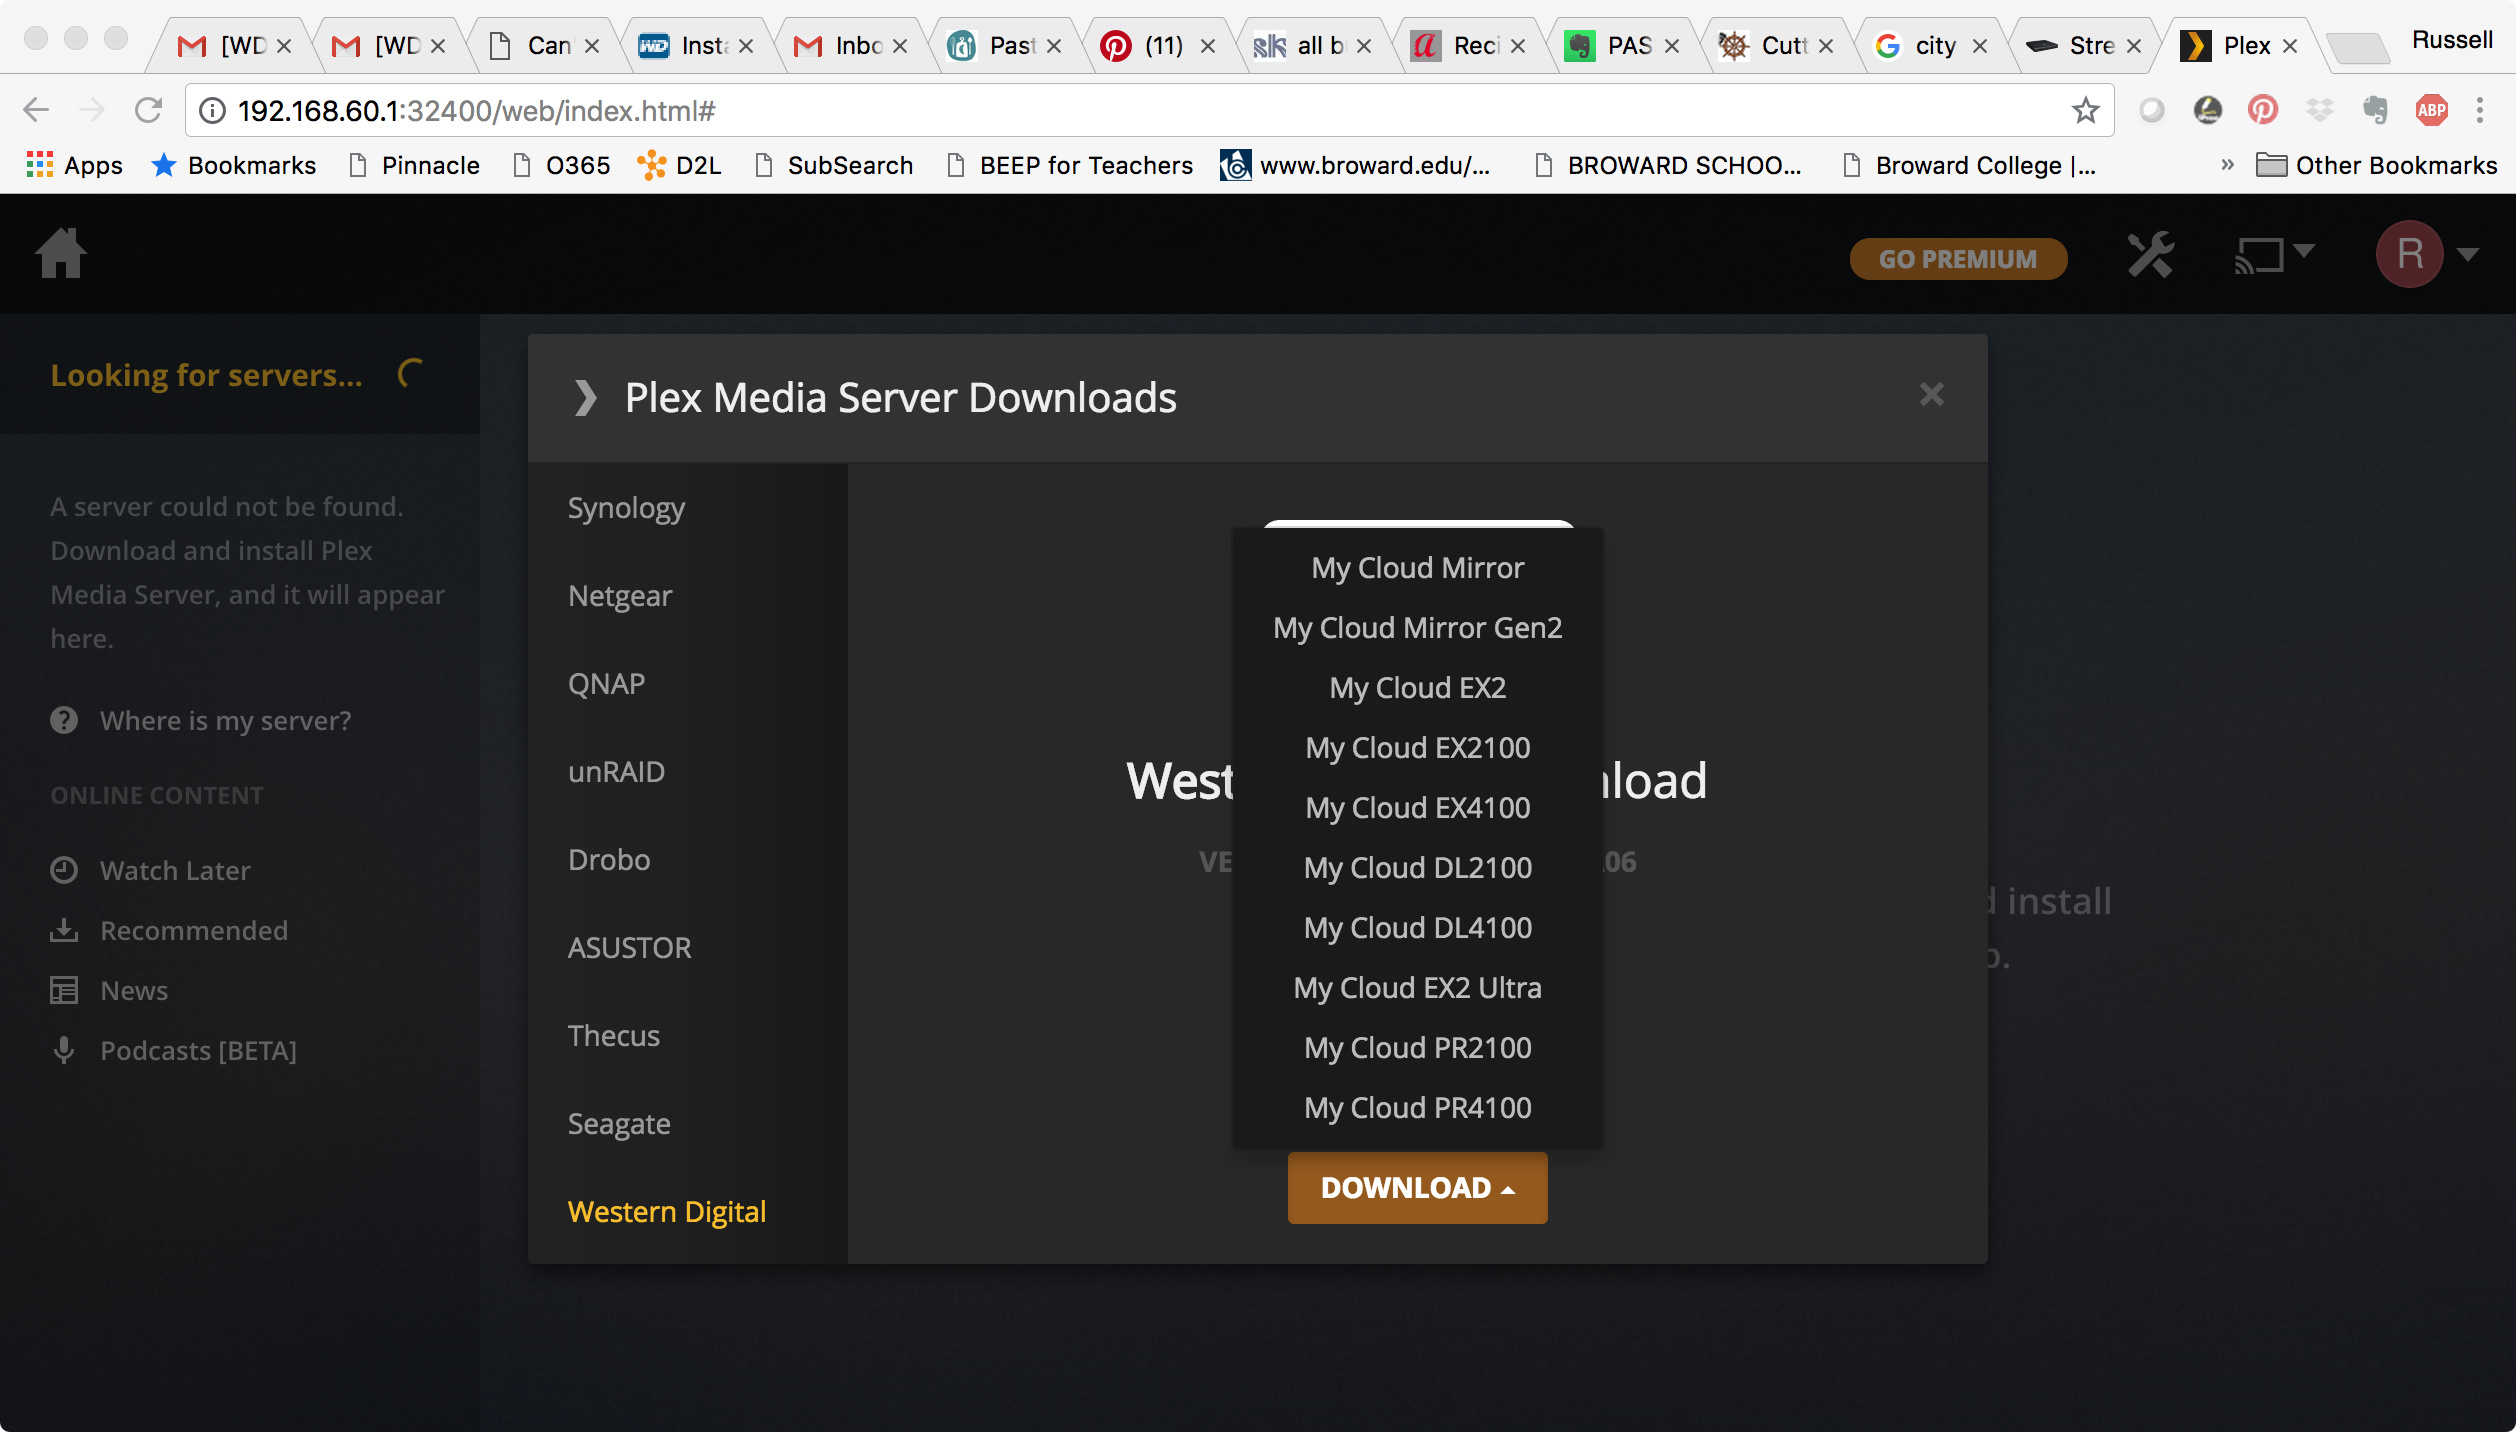Click the Plex home icon
This screenshot has width=2516, height=1432.
tap(61, 254)
